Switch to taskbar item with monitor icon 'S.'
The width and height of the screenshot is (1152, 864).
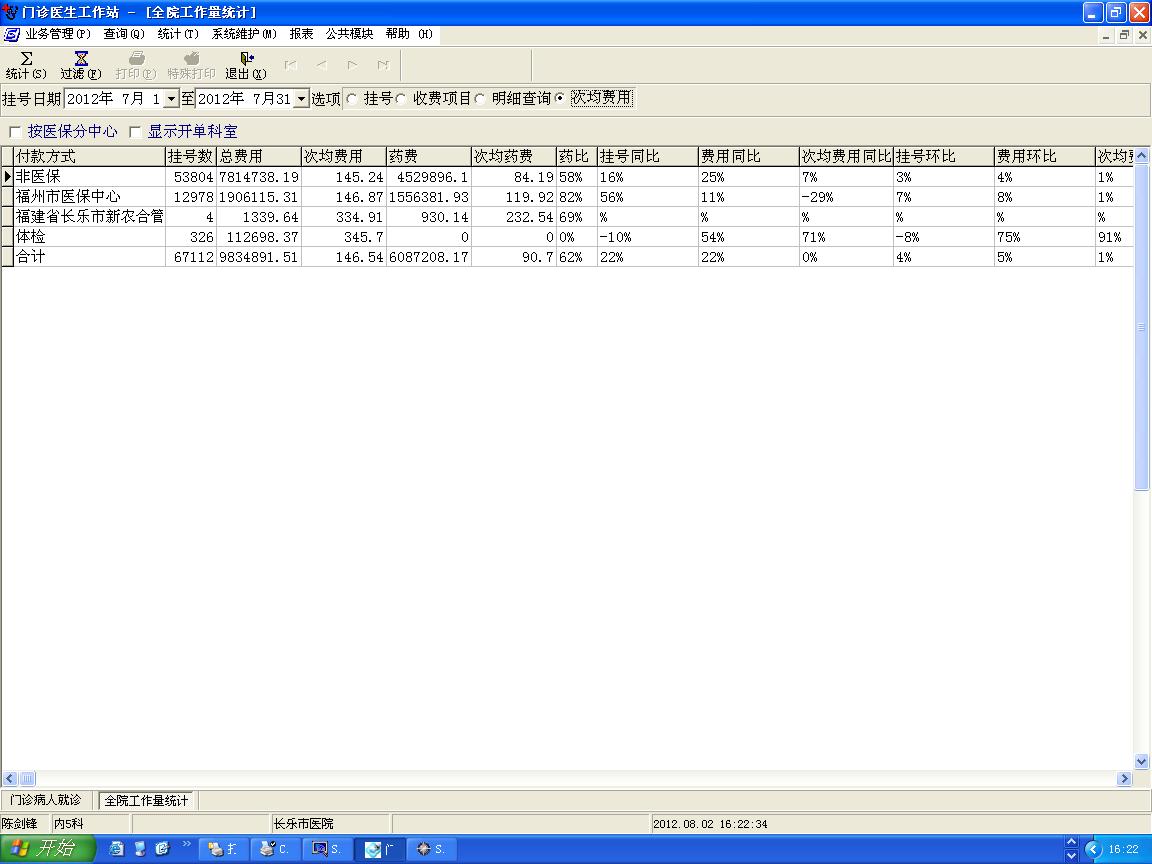(x=327, y=849)
